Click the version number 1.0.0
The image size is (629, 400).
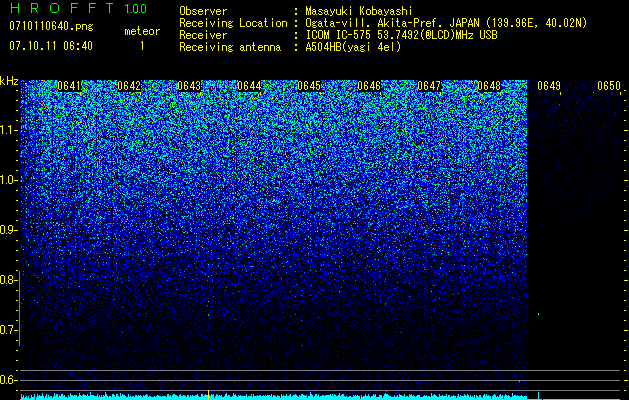[x=136, y=9]
